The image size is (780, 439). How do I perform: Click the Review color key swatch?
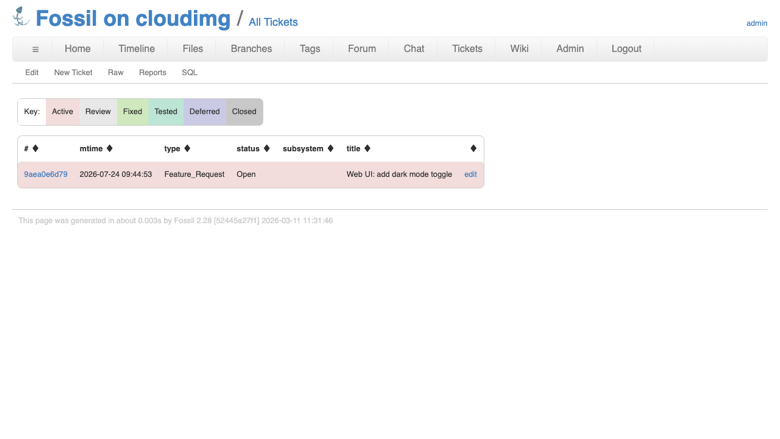coord(98,112)
